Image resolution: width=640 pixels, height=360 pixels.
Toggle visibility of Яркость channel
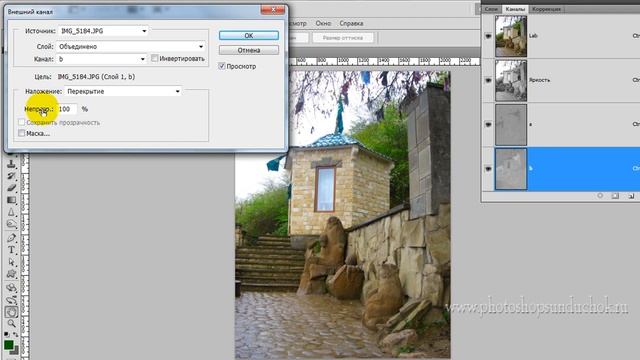pos(488,80)
